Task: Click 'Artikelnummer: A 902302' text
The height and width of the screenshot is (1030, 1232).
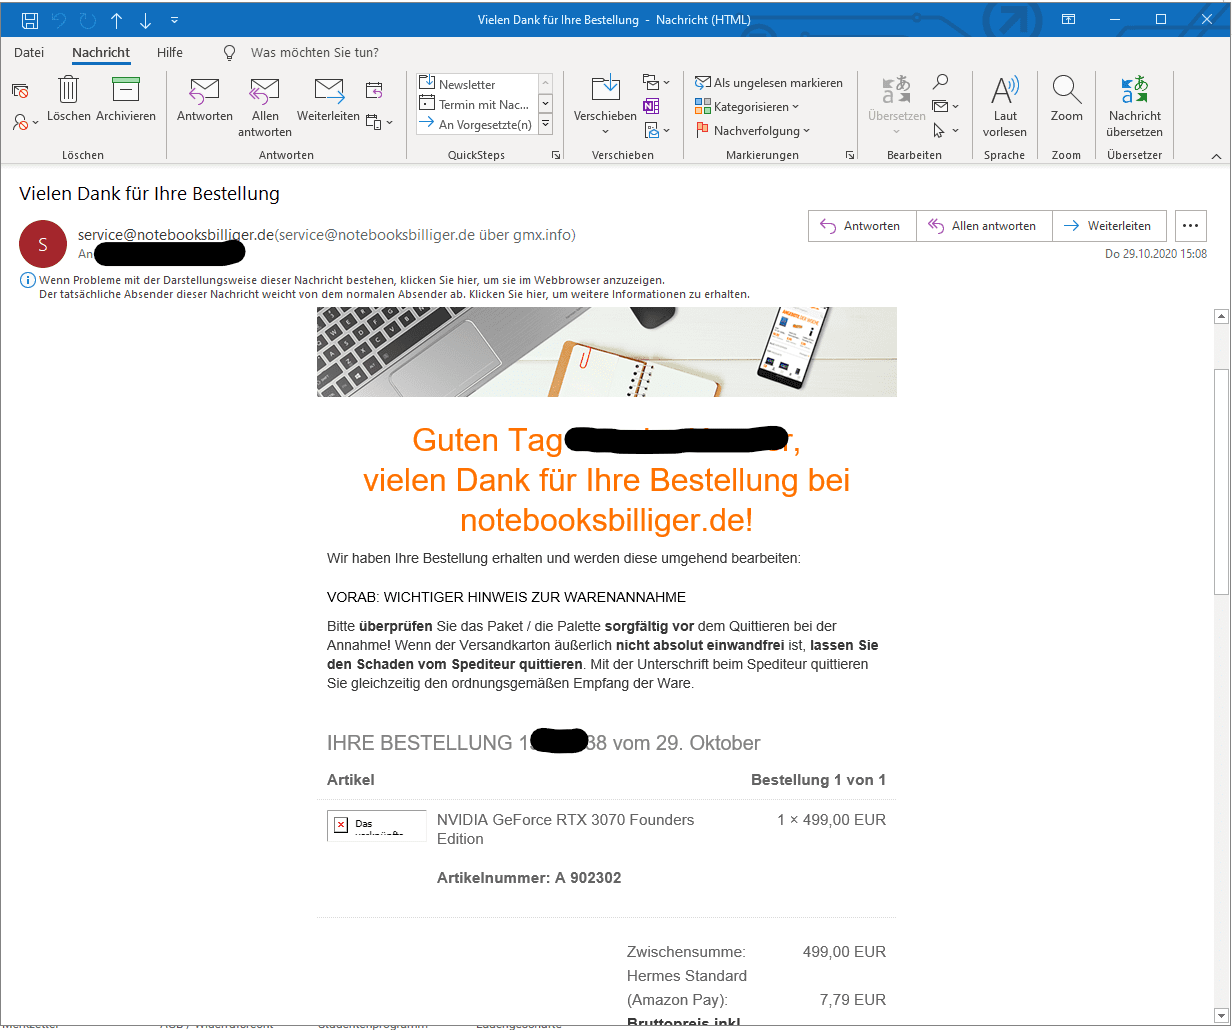Action: pyautogui.click(x=529, y=878)
